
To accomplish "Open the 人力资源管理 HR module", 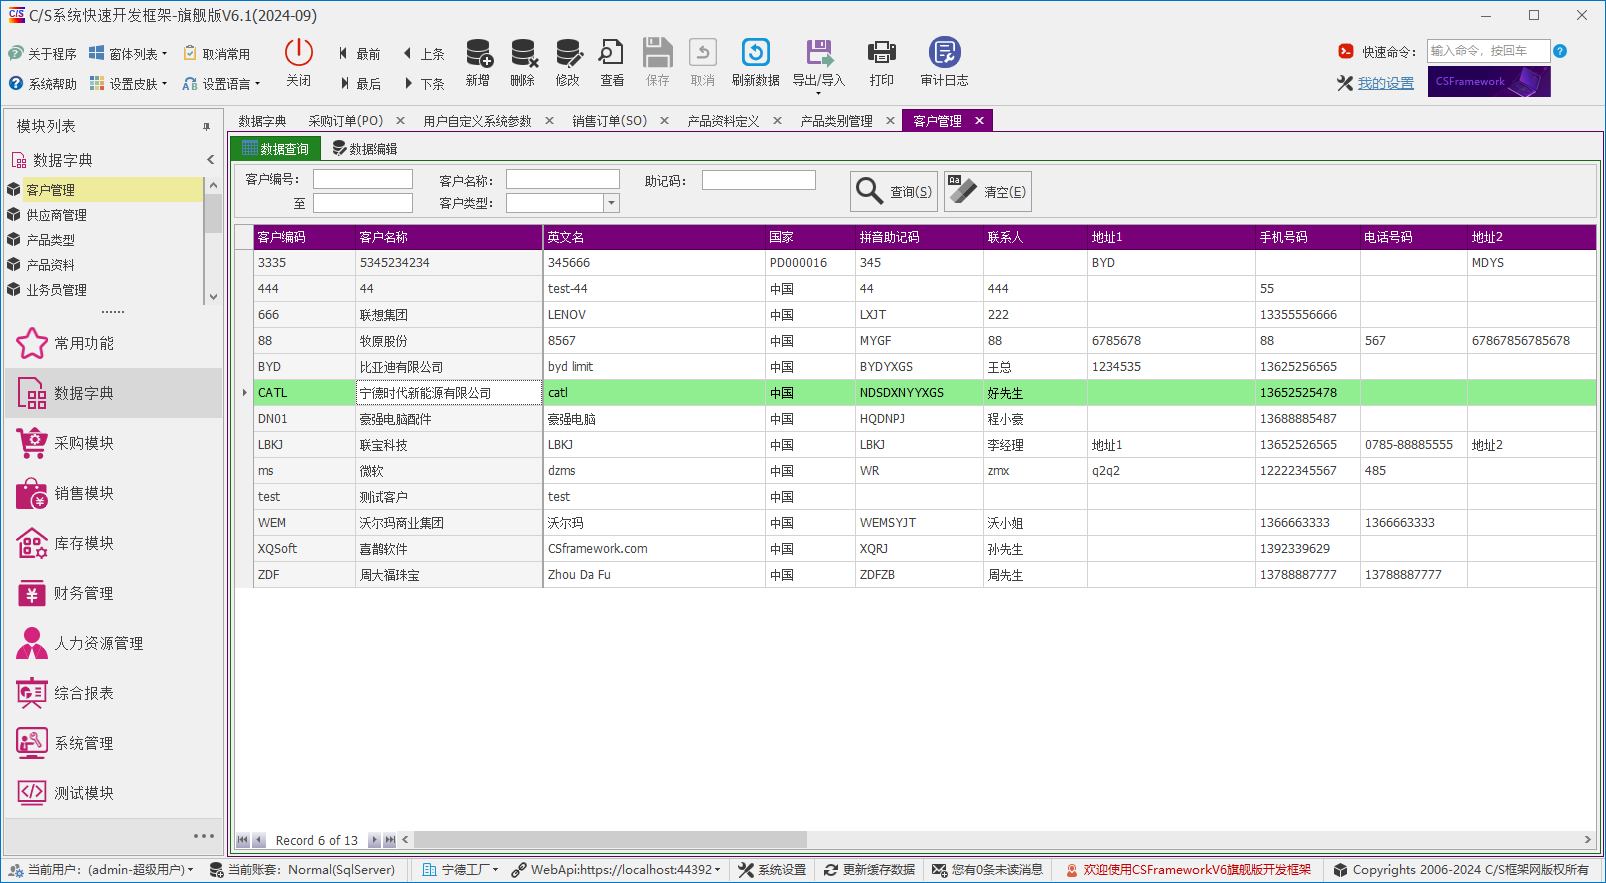I will [x=113, y=643].
